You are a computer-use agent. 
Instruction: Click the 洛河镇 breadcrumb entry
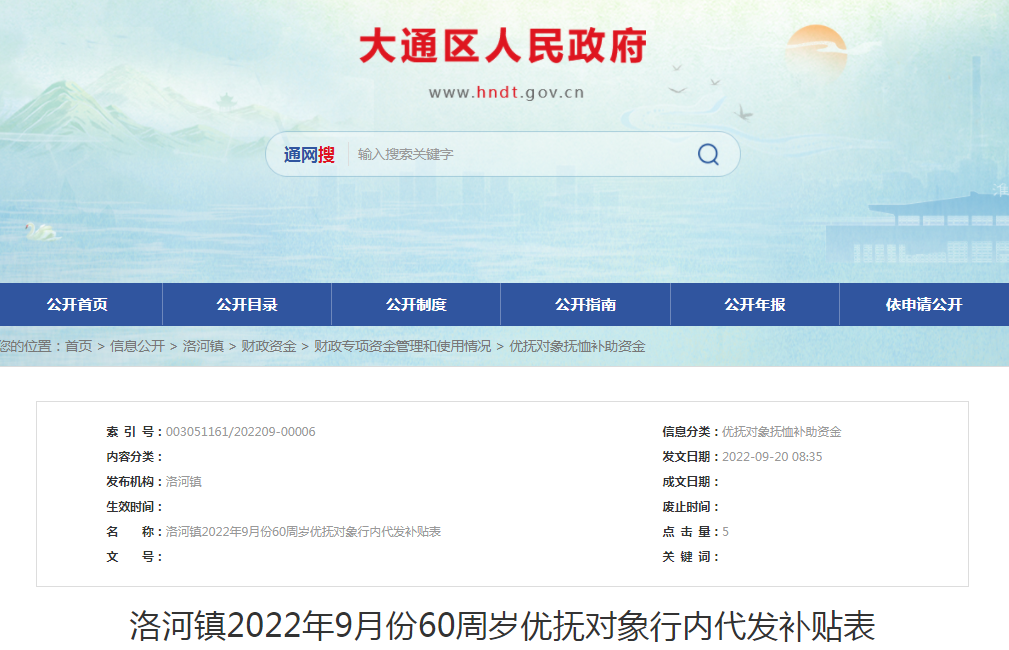click(x=204, y=347)
